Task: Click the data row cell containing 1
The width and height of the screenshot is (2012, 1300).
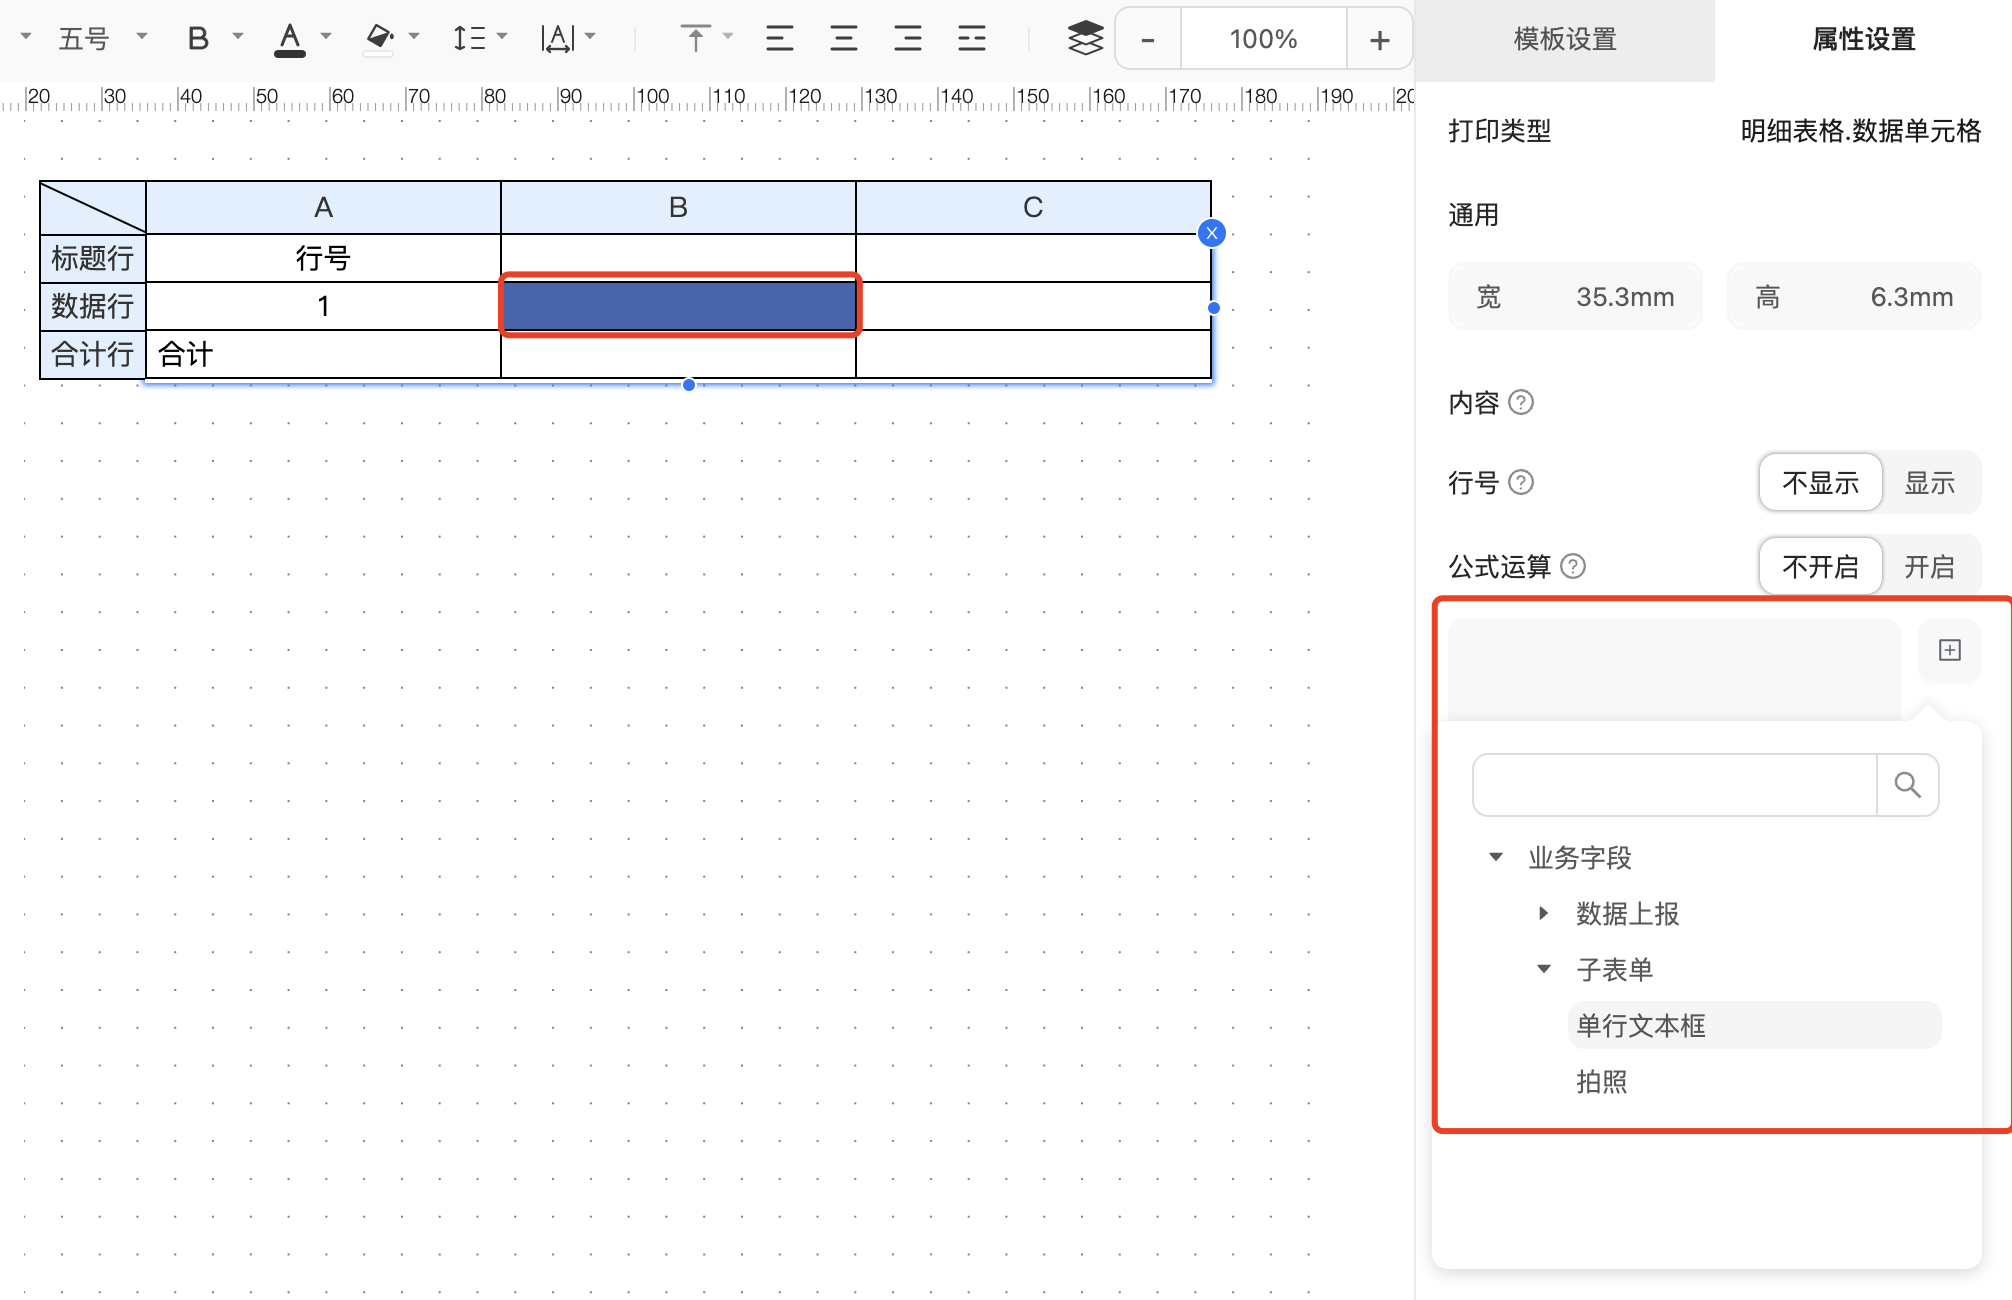Action: point(323,306)
